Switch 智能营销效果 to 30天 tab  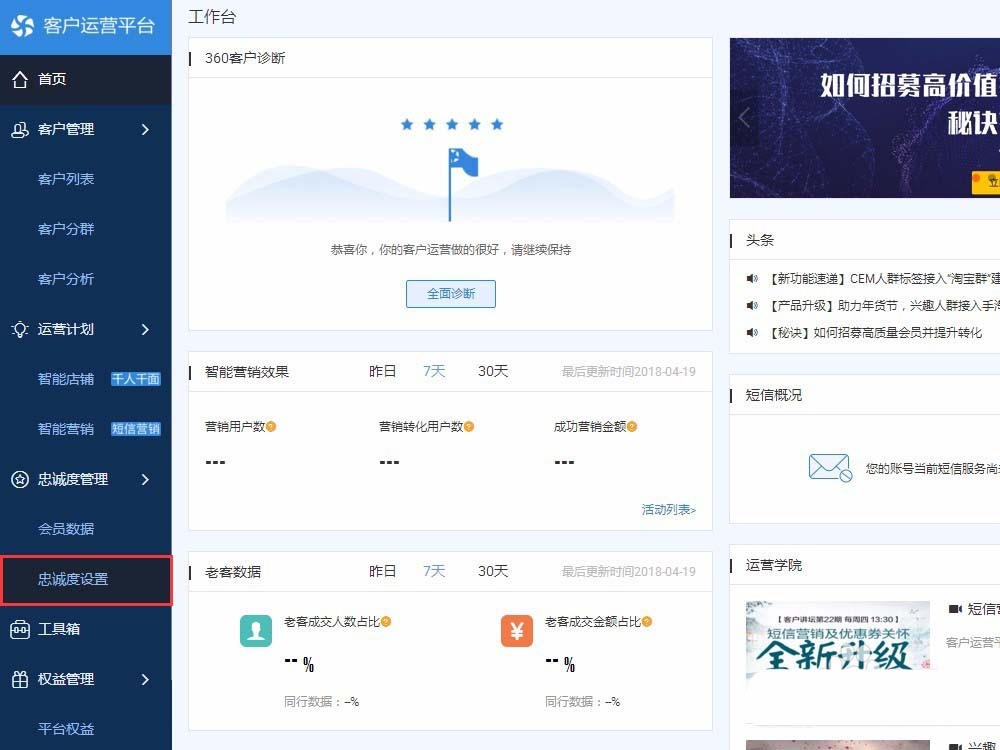(493, 371)
